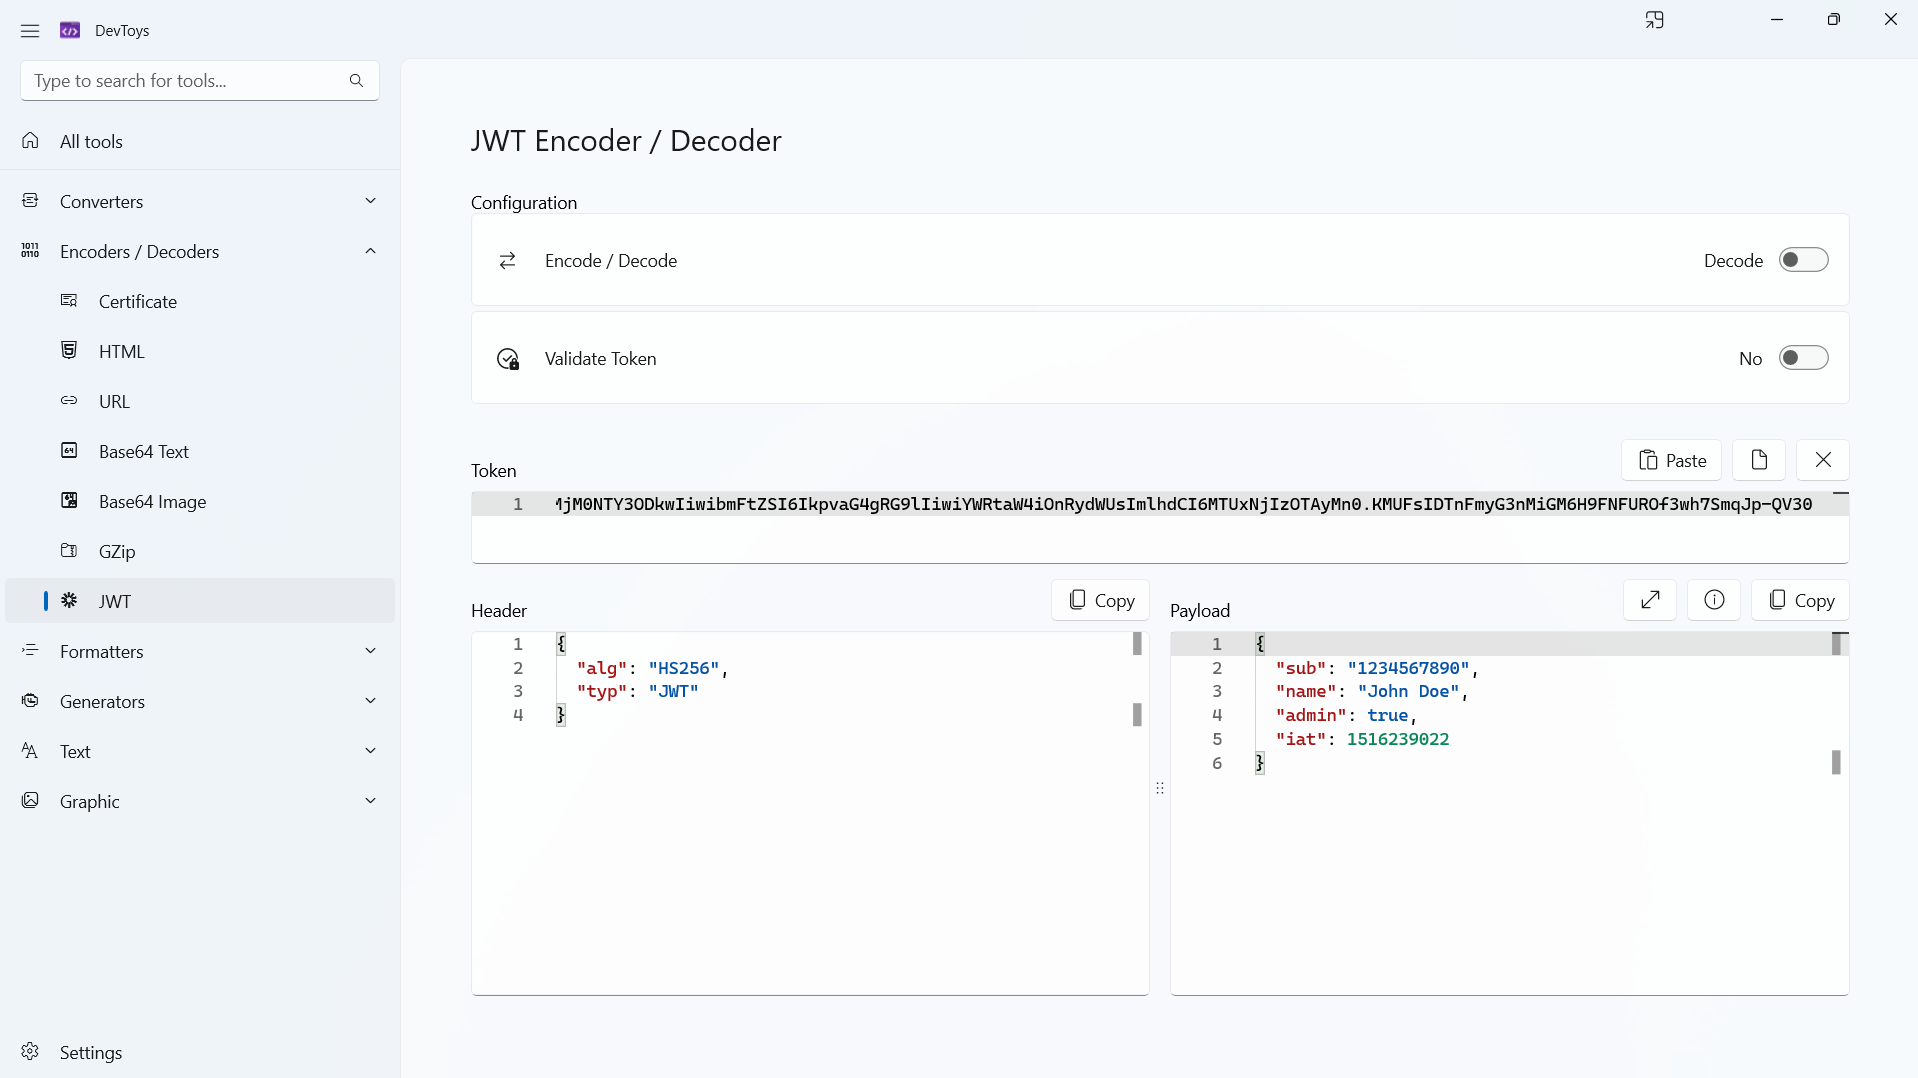Screen dimensions: 1918x1078
Task: Click the compact overlay window icon
Action: click(1654, 20)
